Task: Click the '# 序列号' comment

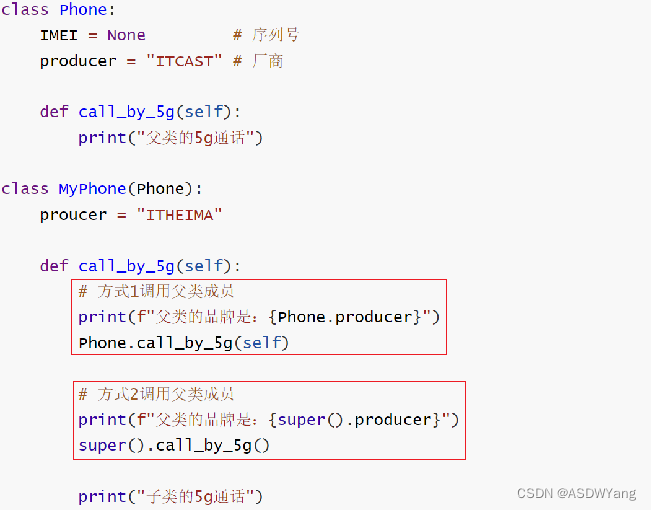Action: coord(265,35)
